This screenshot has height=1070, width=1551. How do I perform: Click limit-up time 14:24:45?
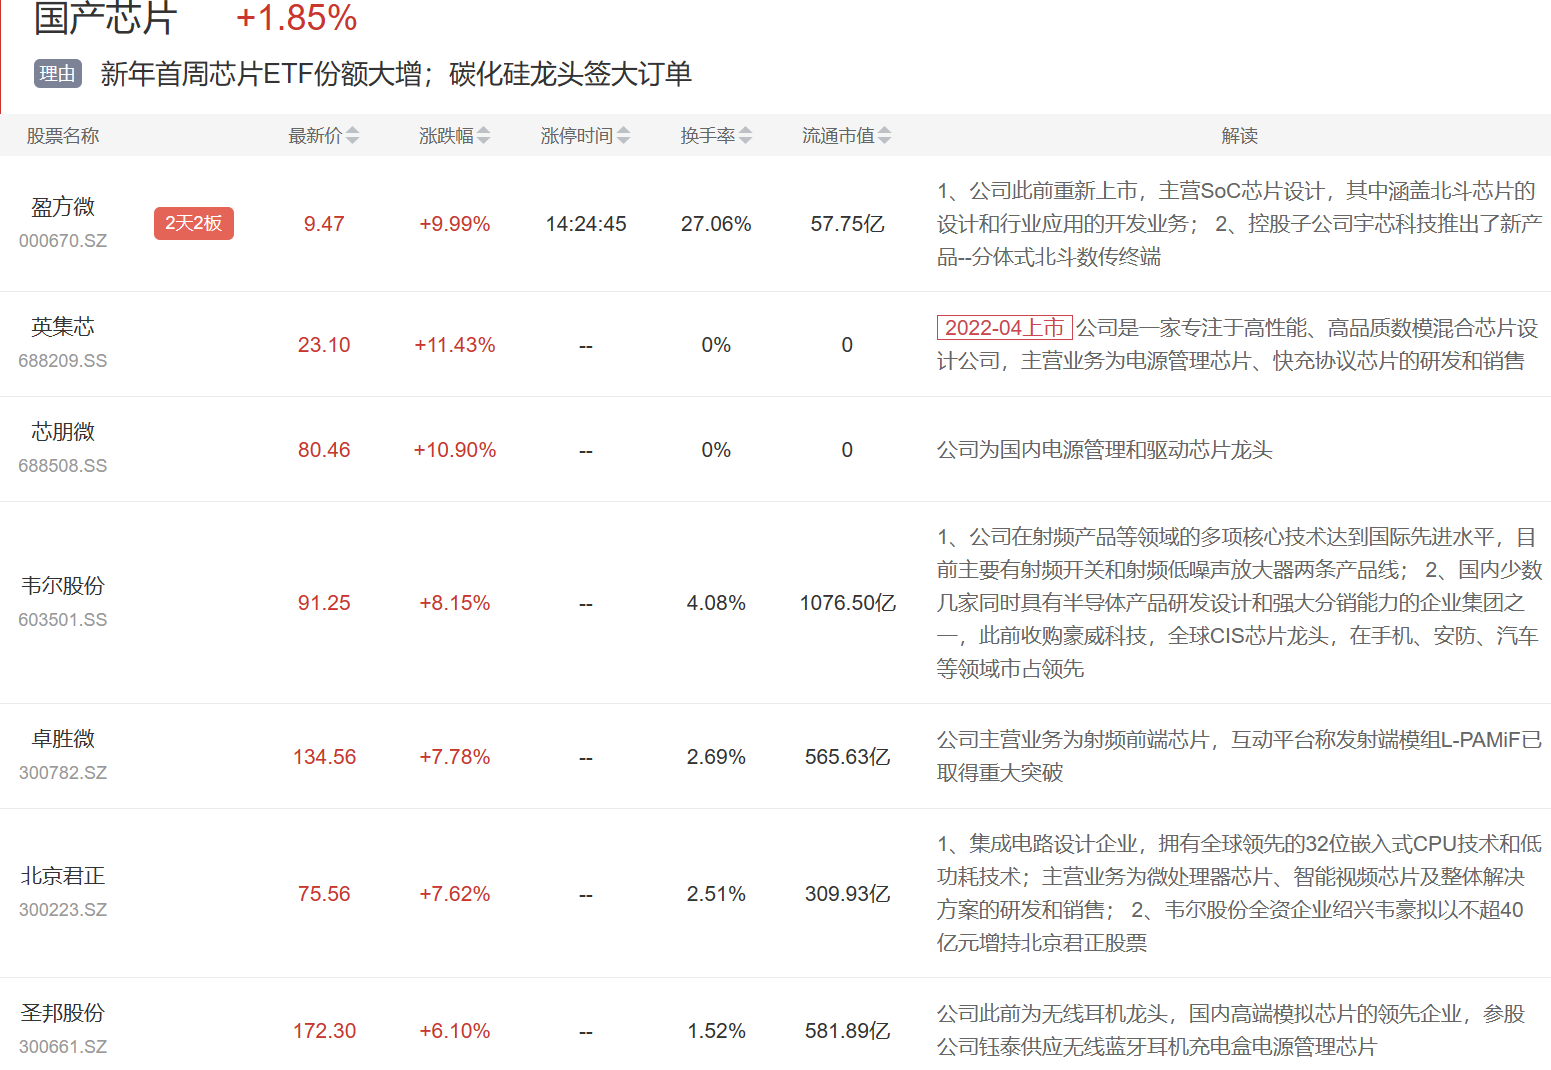[x=586, y=224]
